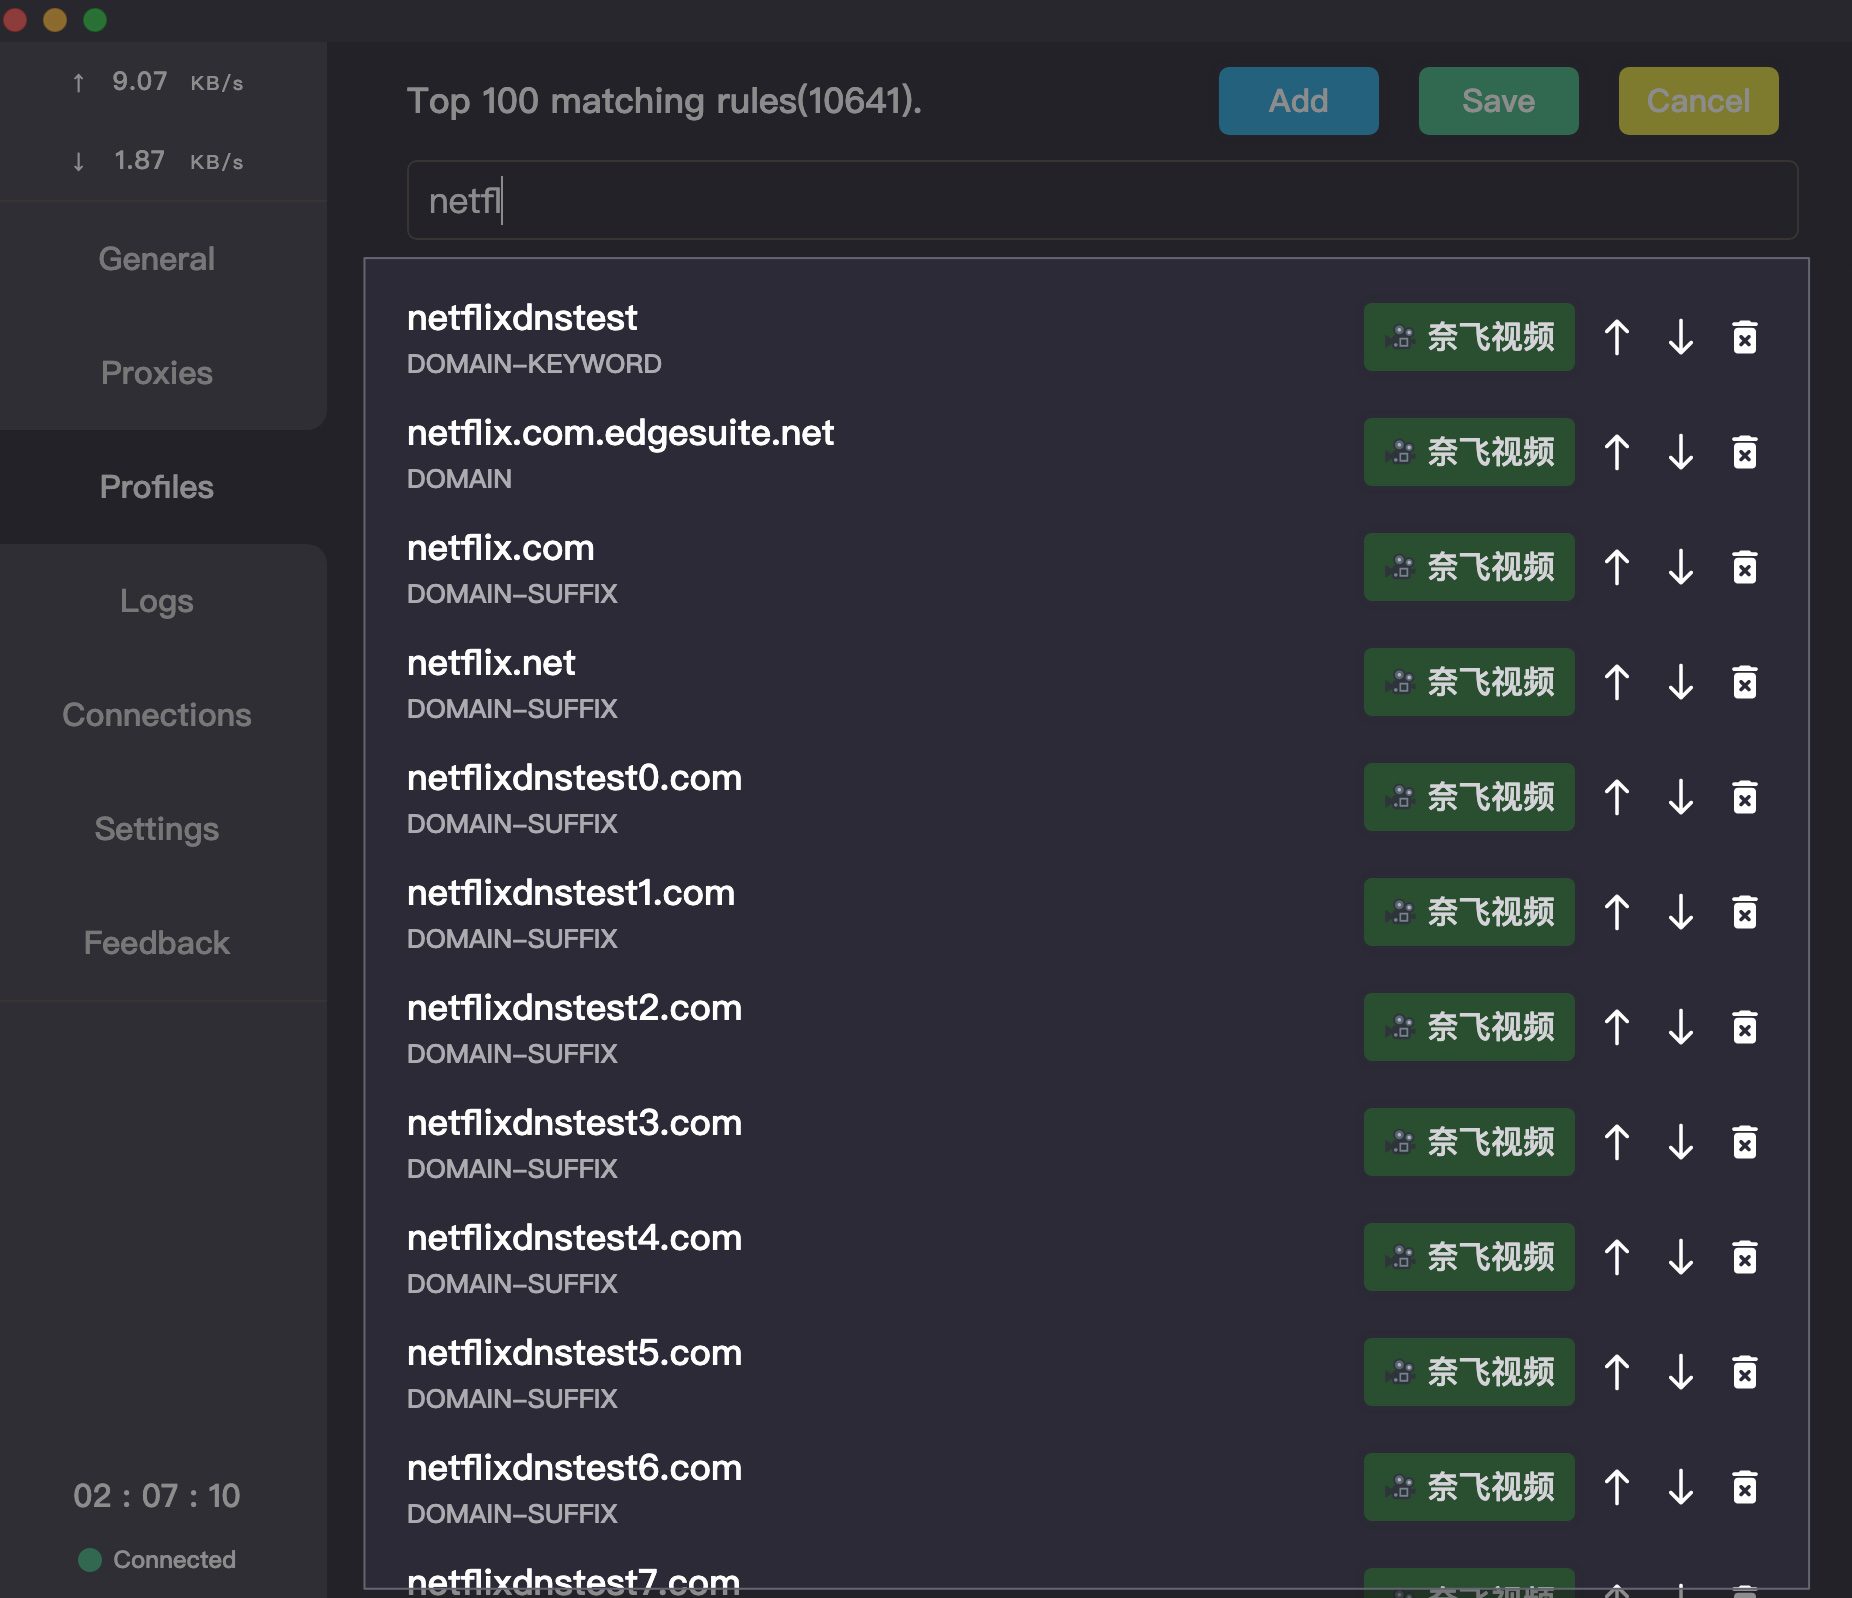This screenshot has height=1598, width=1852.
Task: Go to the Connections section
Action: 157,715
